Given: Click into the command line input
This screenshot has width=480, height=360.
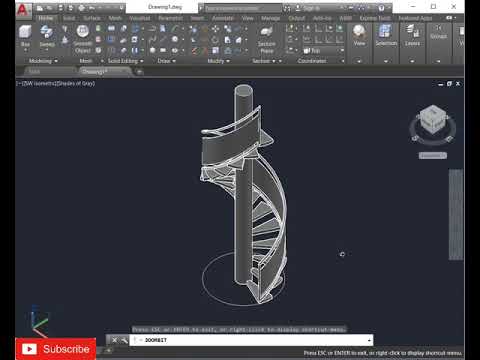Looking at the screenshot, I should coord(250,340).
